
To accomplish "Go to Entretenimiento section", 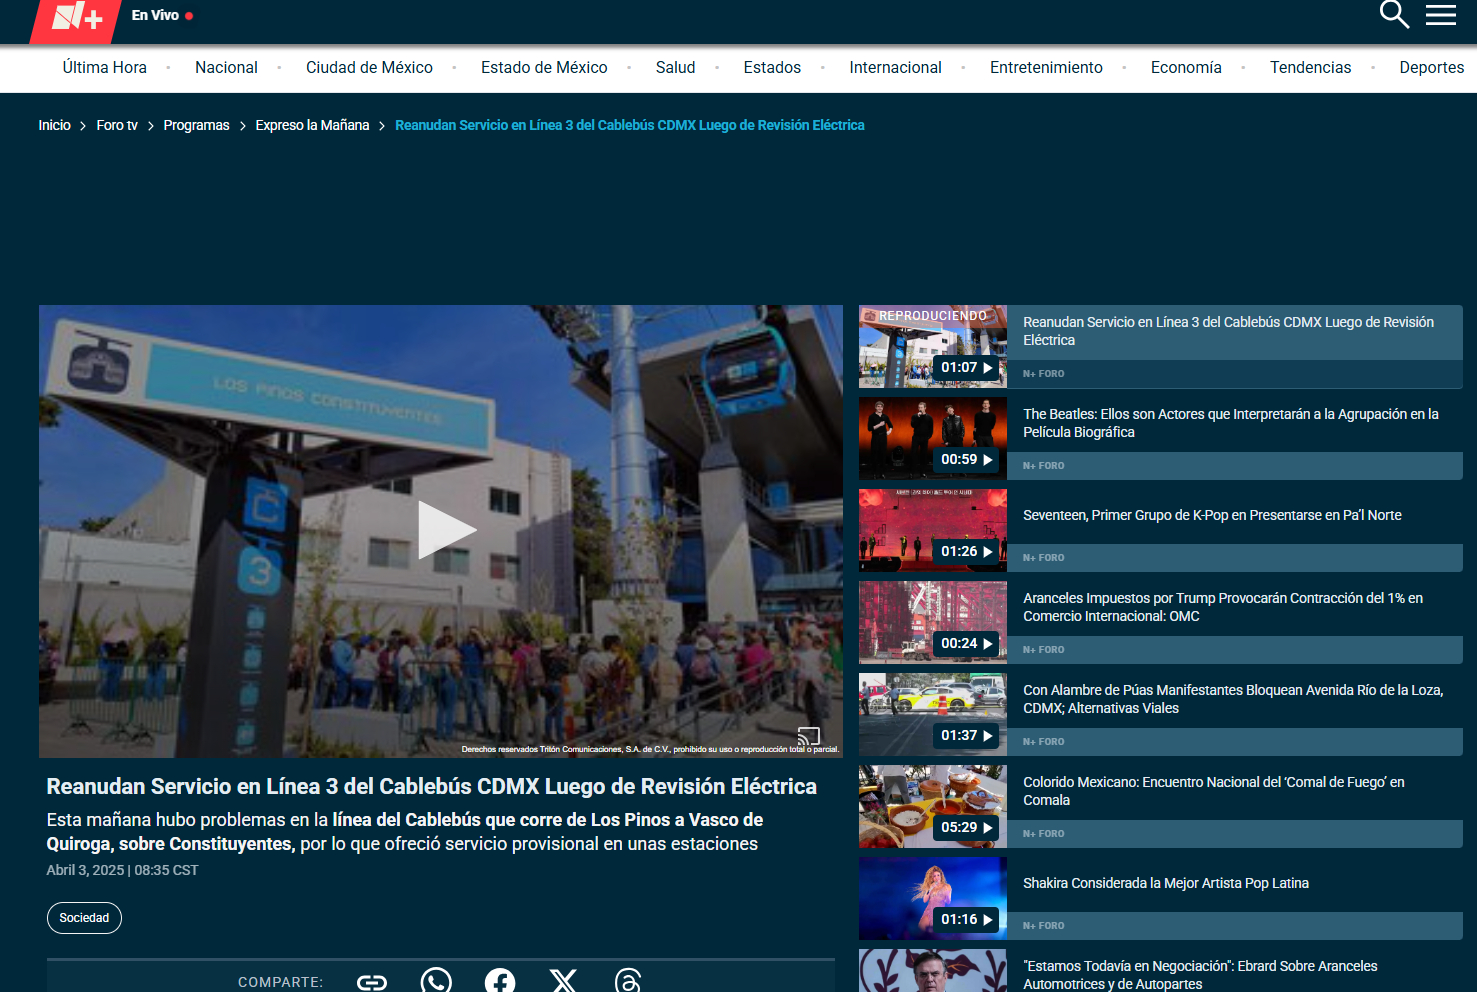I will (1046, 68).
